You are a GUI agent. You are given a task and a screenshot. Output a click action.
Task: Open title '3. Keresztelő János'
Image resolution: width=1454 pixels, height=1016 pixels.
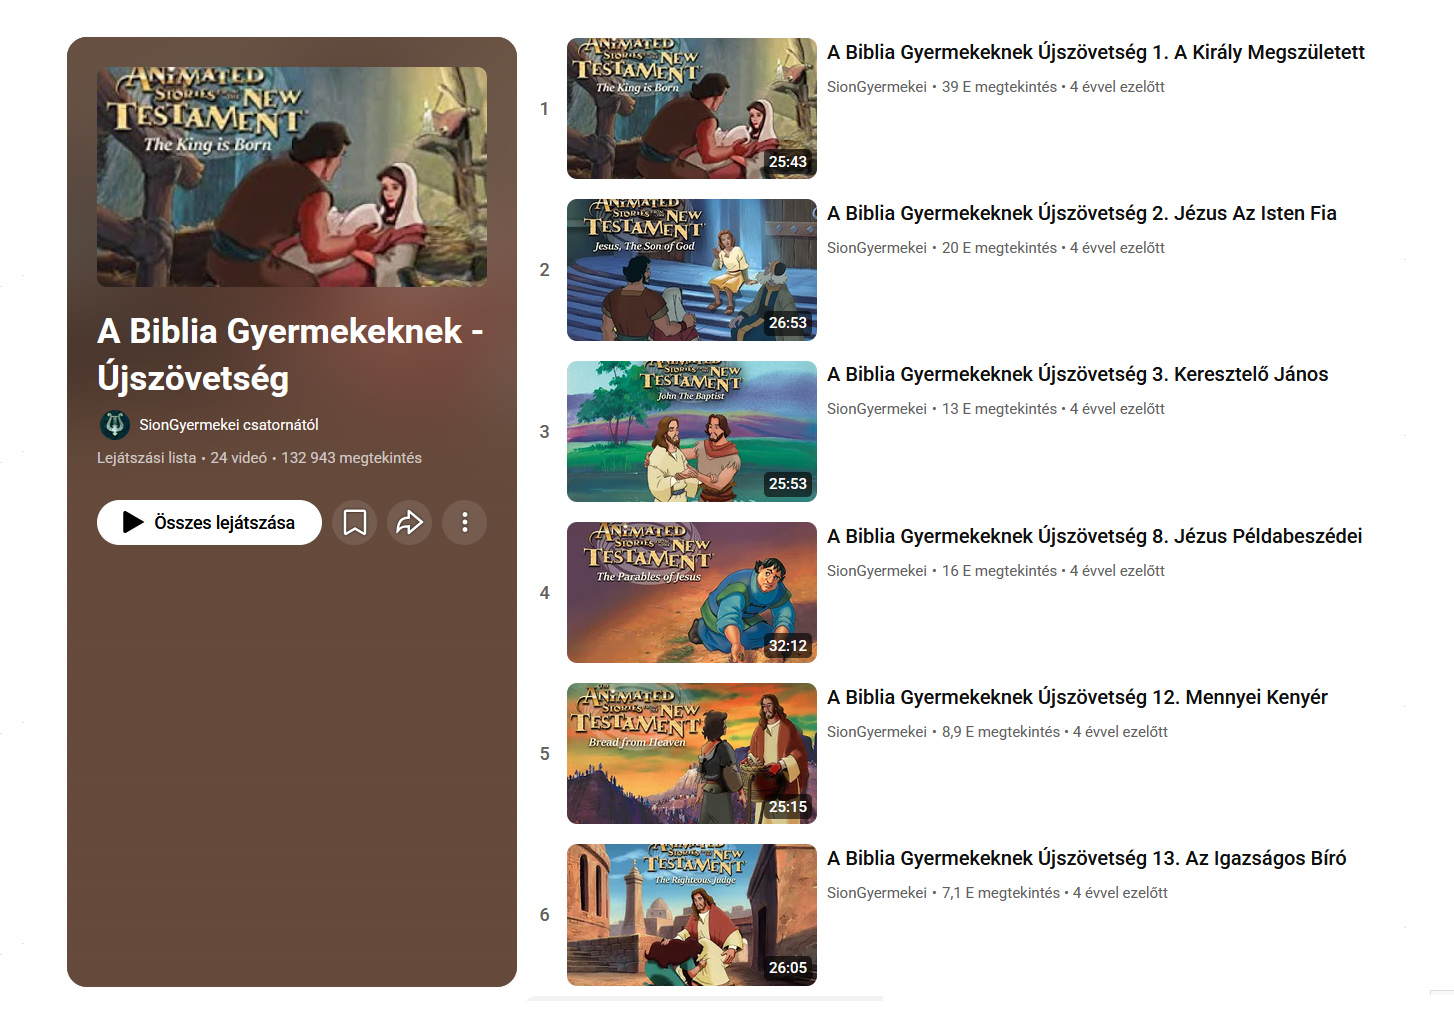1077,374
